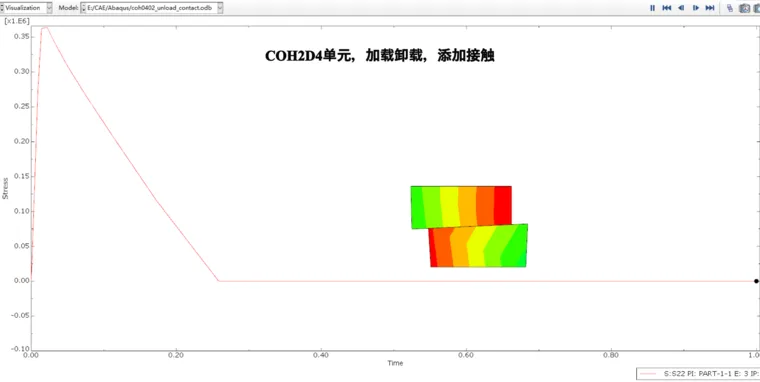The width and height of the screenshot is (760, 382).
Task: Click the 0.20 time axis tick label
Action: click(x=176, y=355)
